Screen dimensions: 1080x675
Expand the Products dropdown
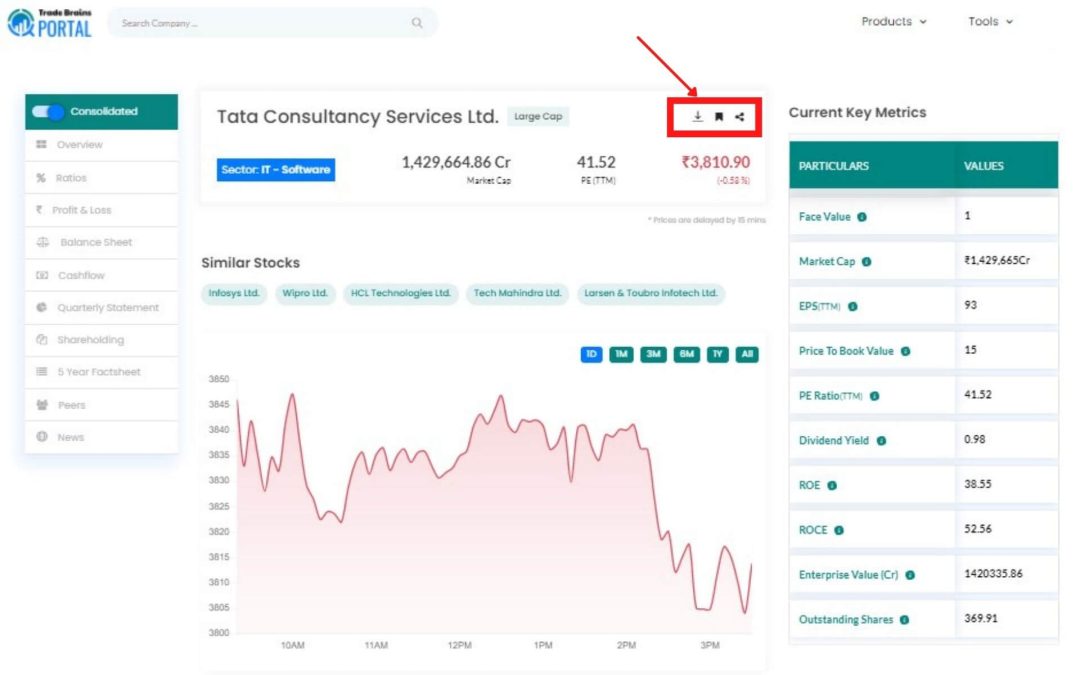point(893,21)
